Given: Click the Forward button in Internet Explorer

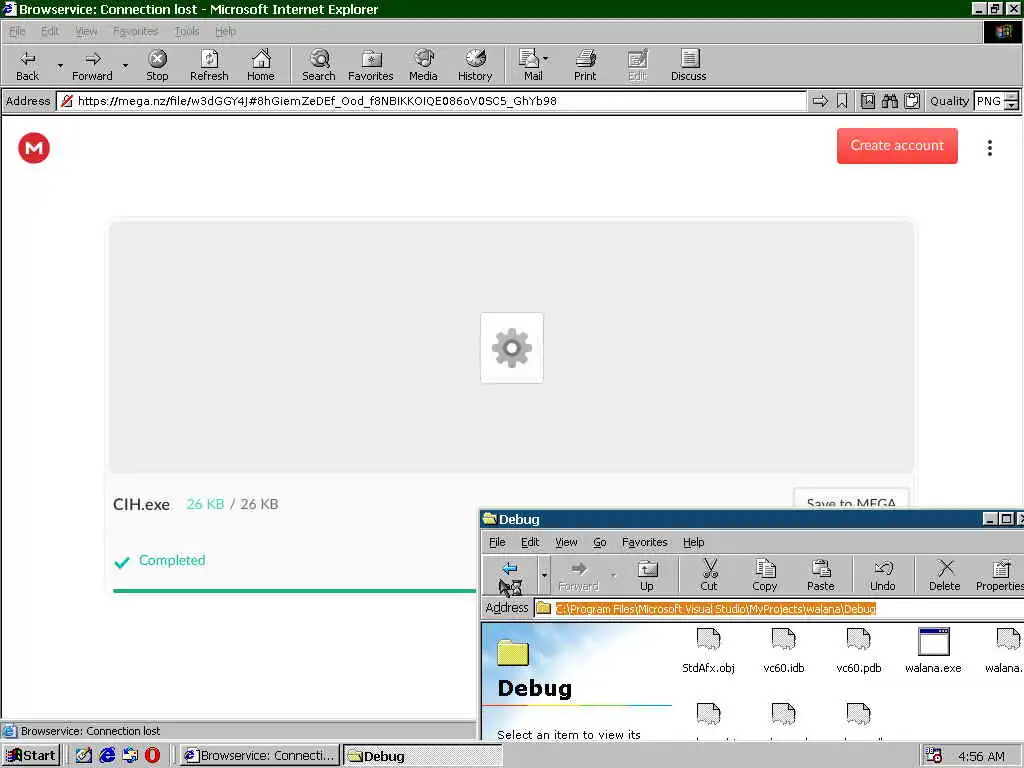Looking at the screenshot, I should click(x=92, y=65).
